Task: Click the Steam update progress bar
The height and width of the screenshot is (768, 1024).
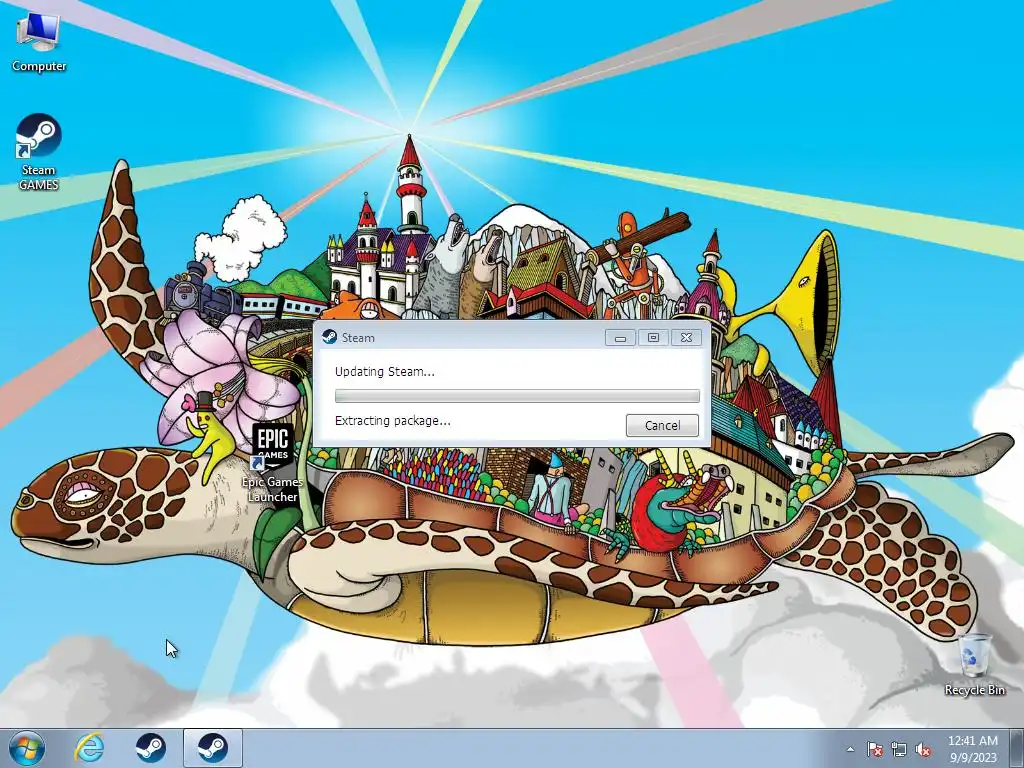Action: [517, 396]
